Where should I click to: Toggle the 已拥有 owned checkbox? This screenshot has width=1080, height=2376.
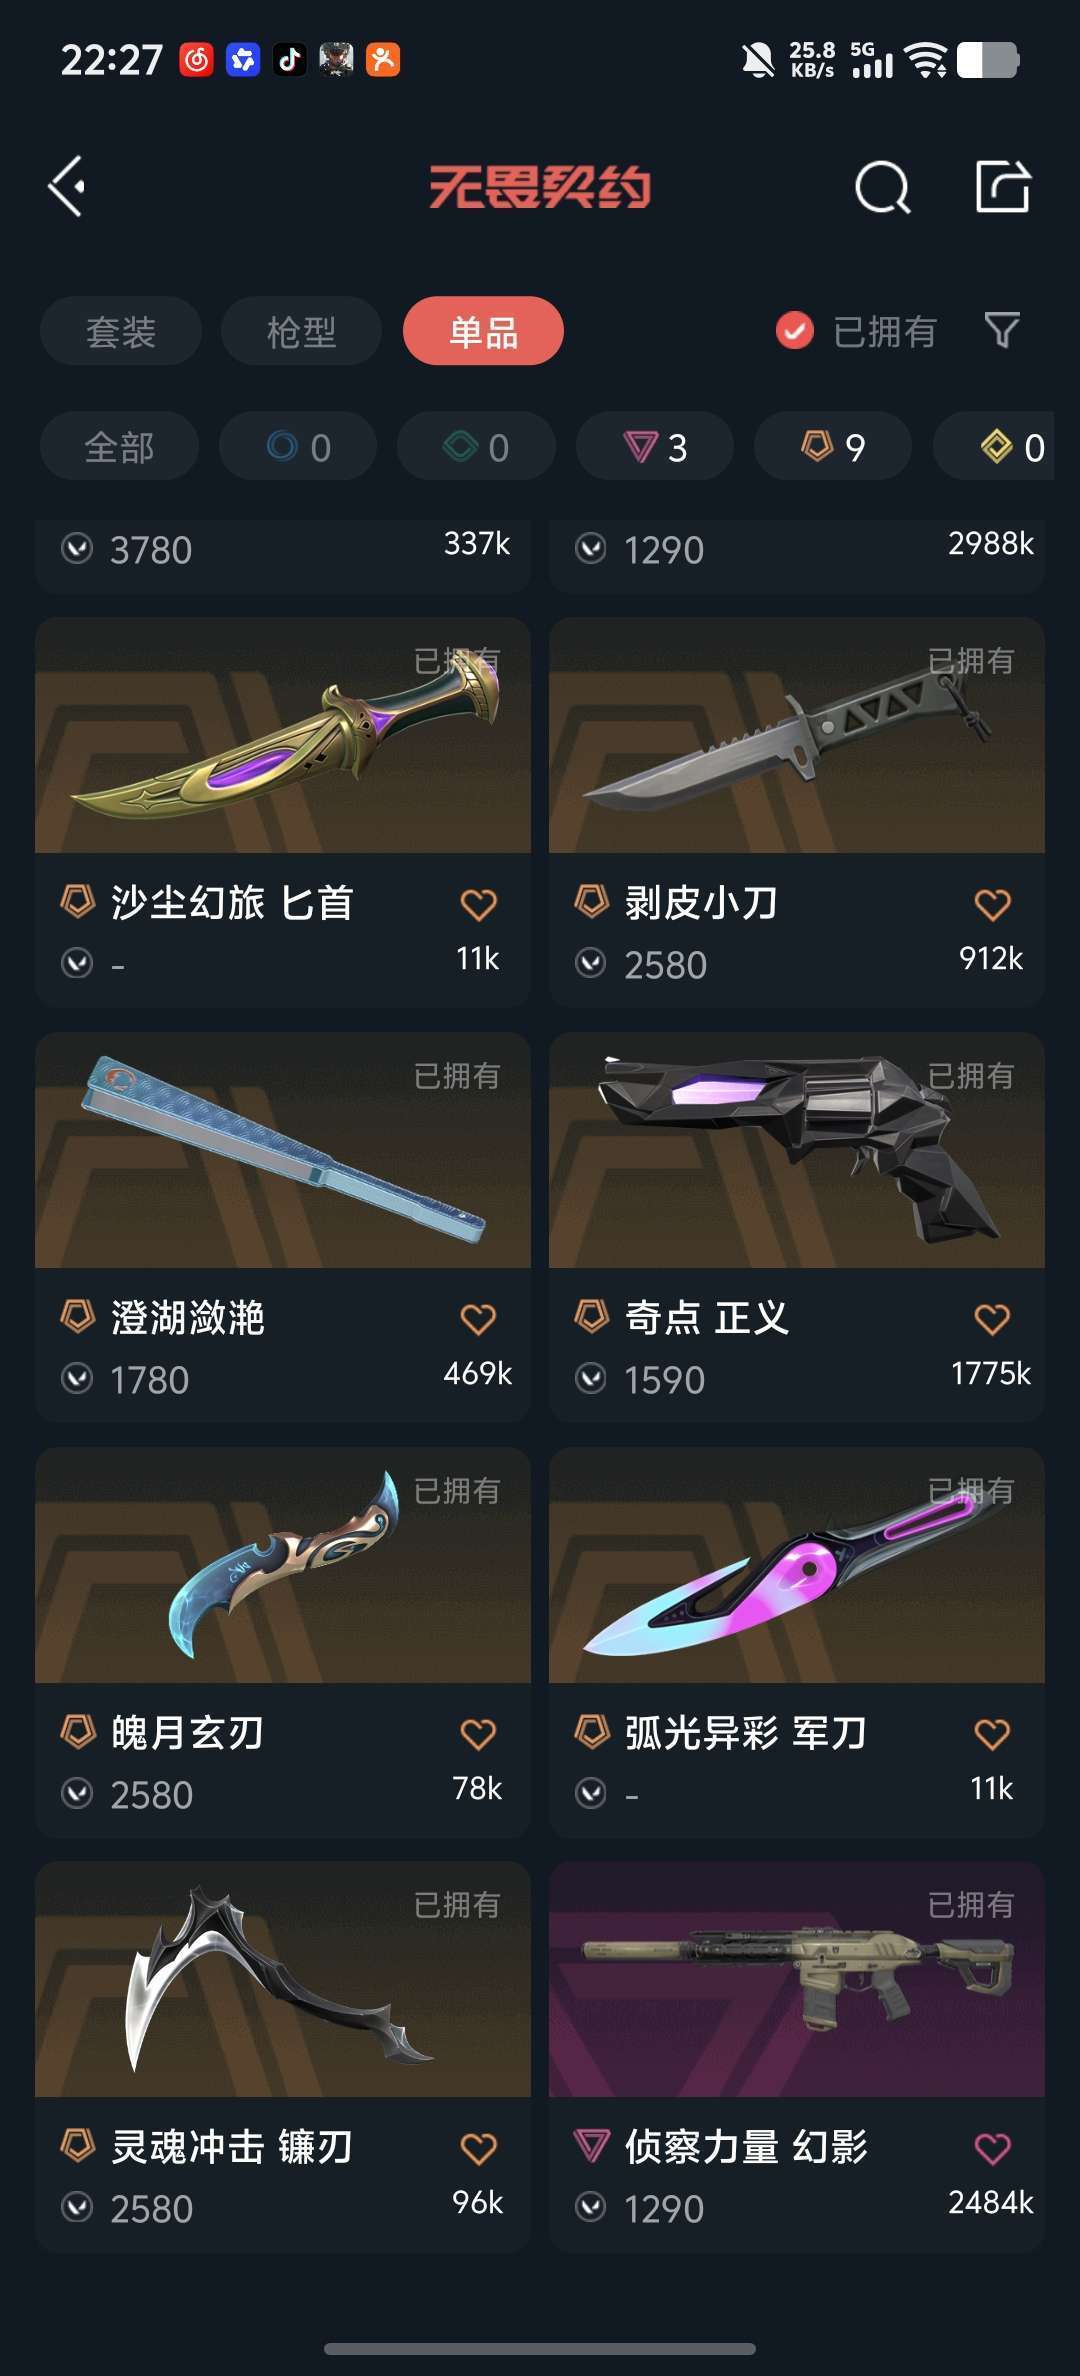(795, 331)
